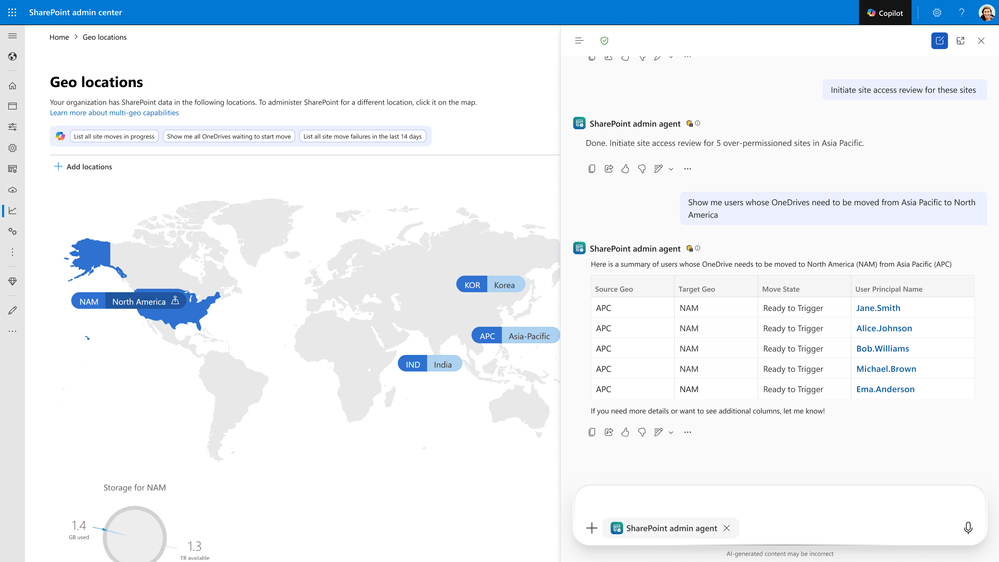Image resolution: width=999 pixels, height=562 pixels.
Task: Click the pencil customize navigation icon
Action: [12, 310]
